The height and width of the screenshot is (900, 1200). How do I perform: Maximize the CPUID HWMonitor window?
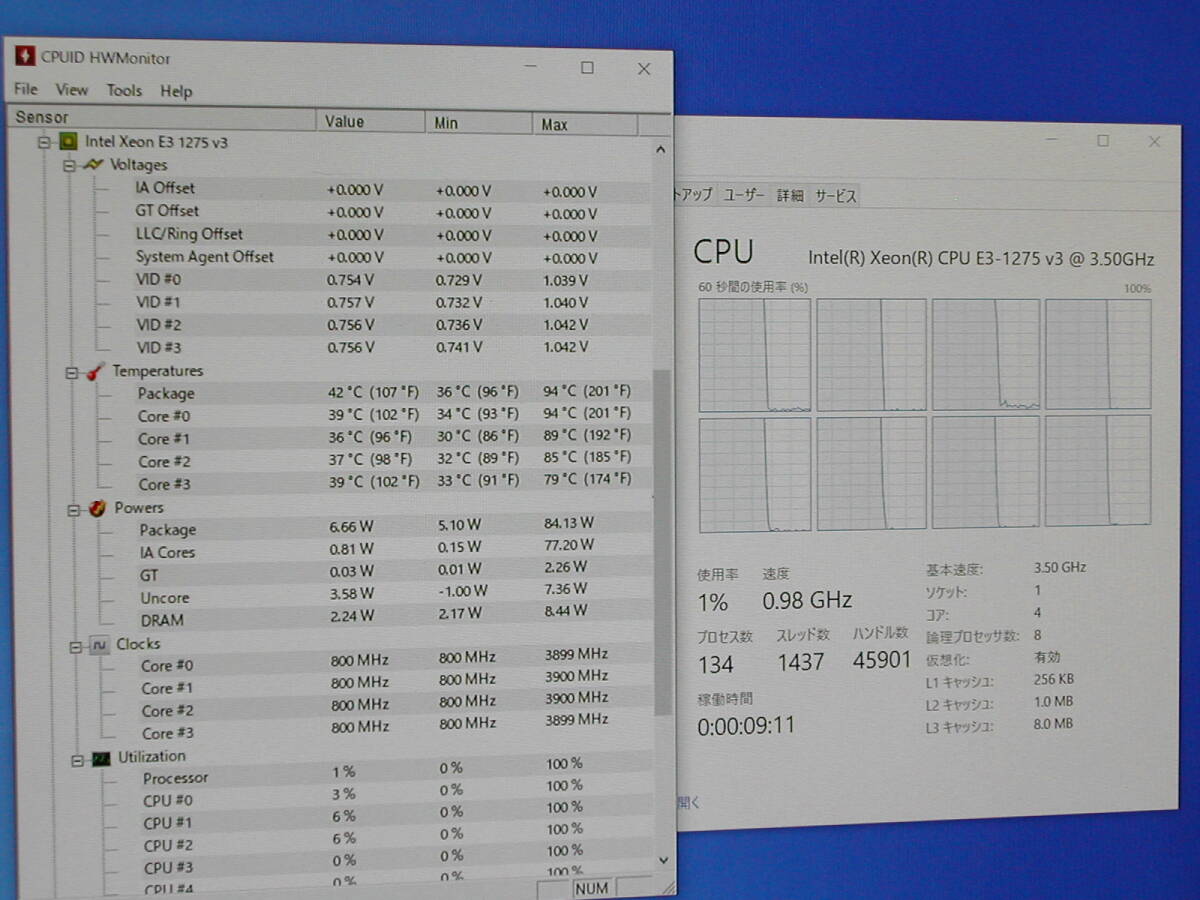(x=587, y=68)
